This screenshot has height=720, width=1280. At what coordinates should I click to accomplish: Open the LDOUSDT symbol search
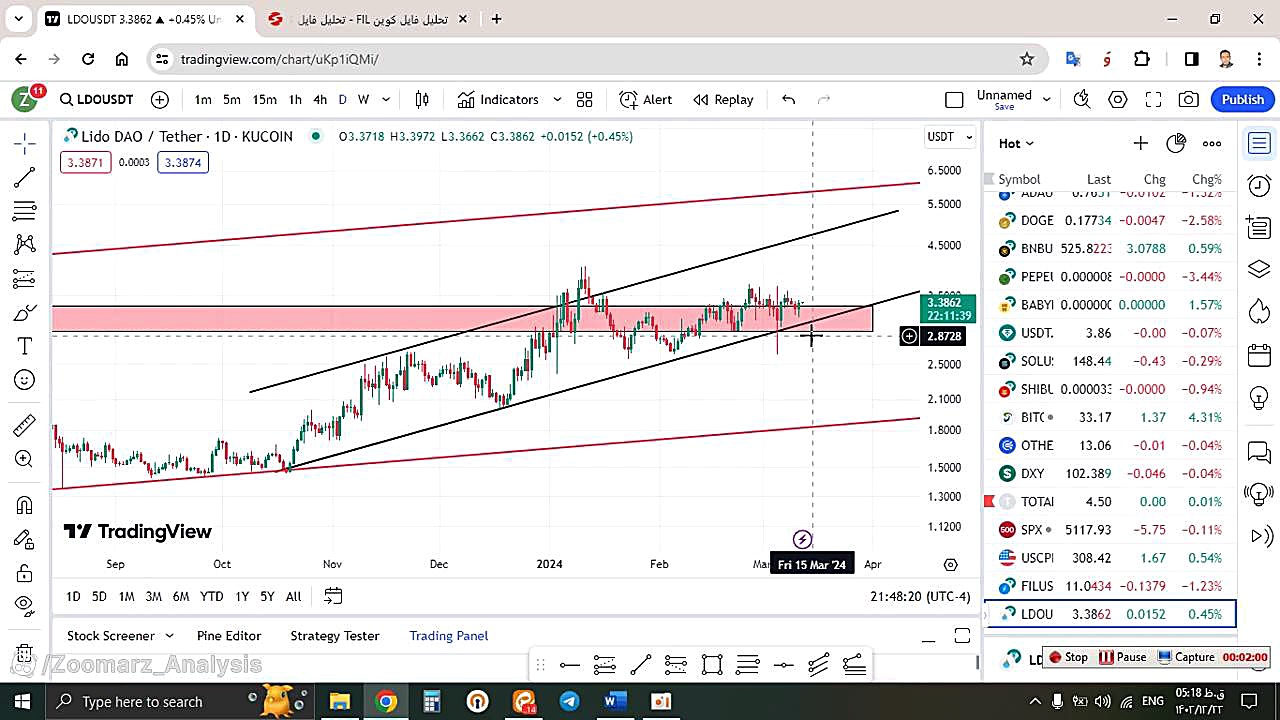coord(96,99)
